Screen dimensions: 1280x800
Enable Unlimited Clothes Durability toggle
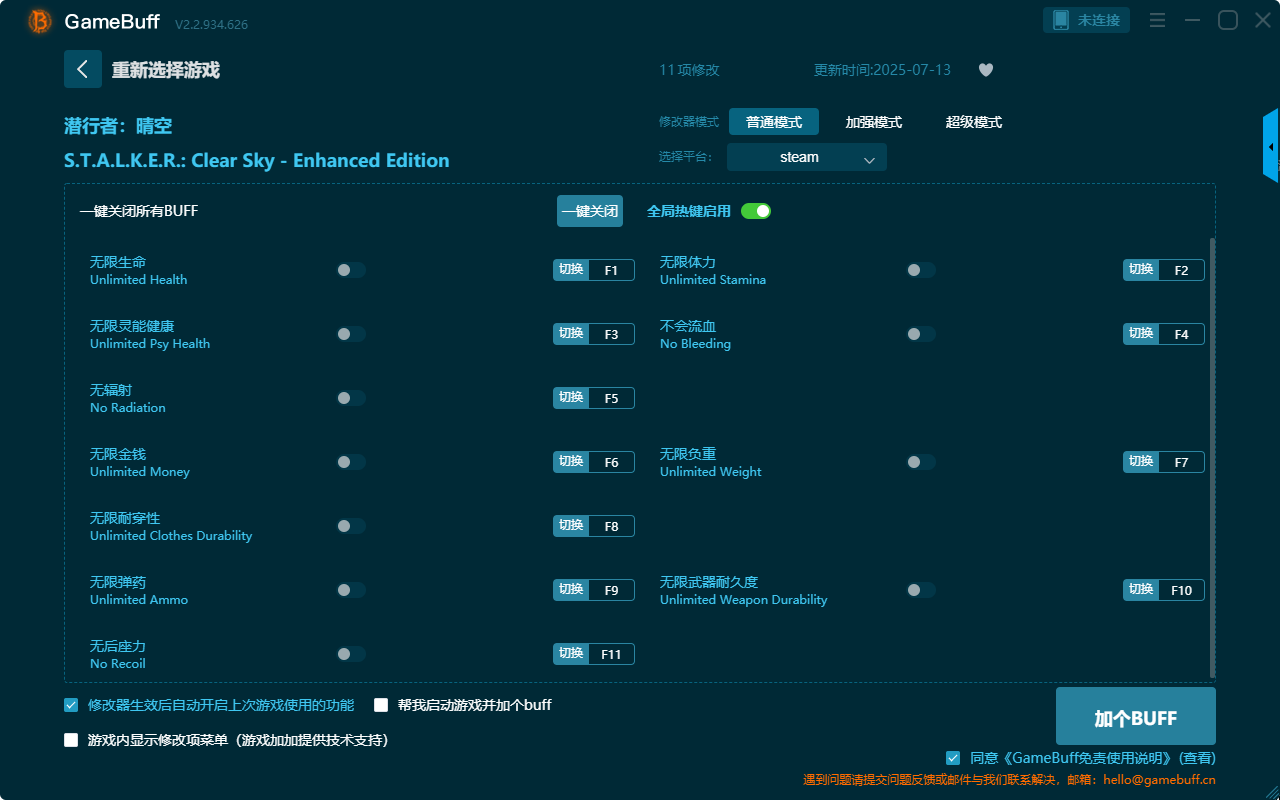[351, 526]
